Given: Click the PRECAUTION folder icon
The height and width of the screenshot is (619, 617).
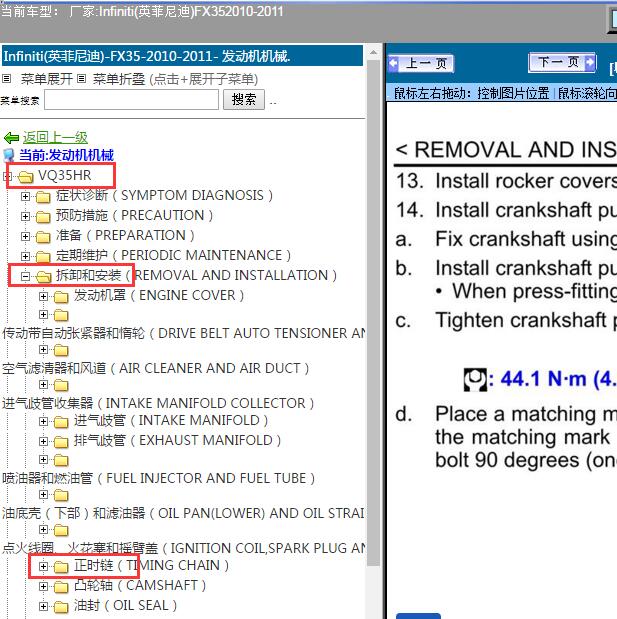Looking at the screenshot, I should coord(43,216).
